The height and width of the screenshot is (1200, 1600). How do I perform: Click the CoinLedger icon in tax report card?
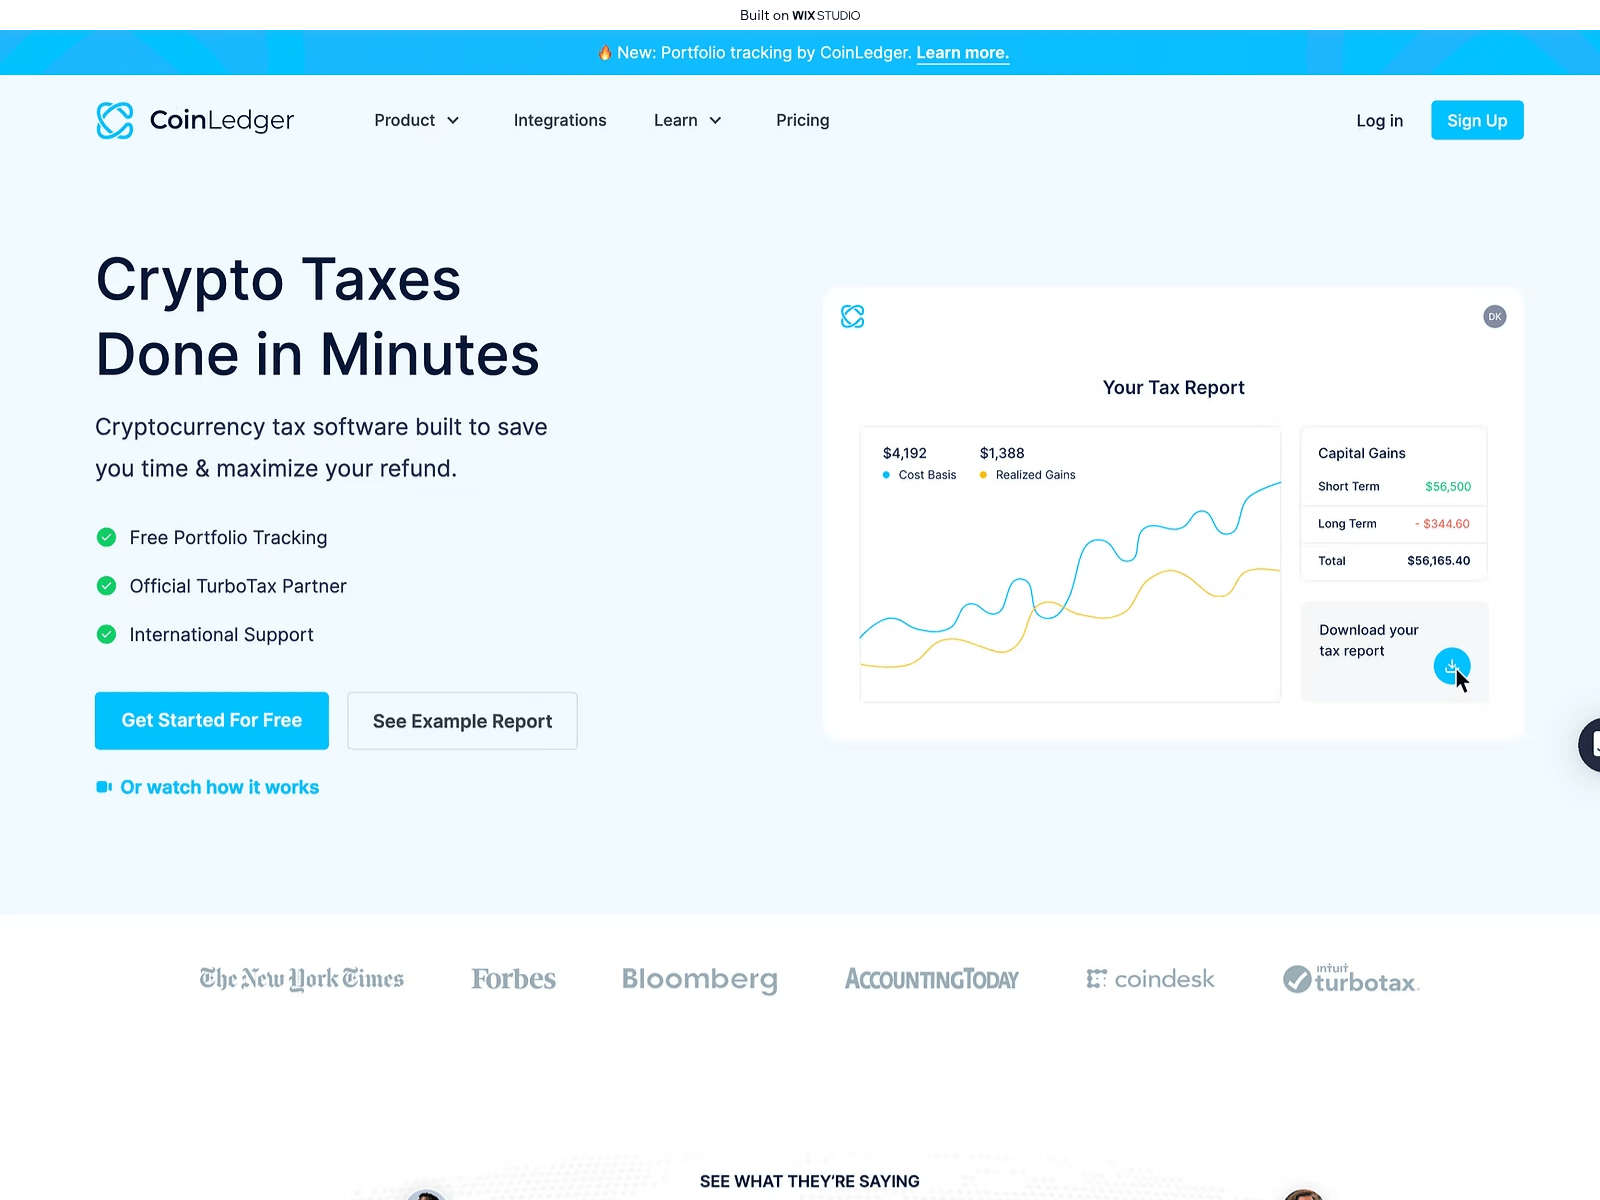click(x=853, y=316)
